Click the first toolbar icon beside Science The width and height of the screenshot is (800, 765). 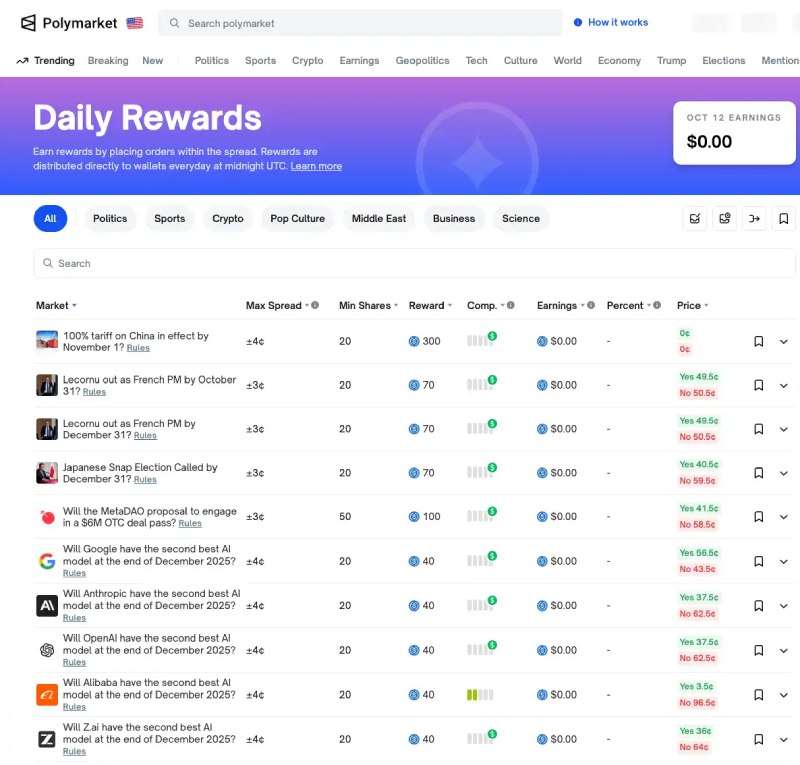coord(694,218)
